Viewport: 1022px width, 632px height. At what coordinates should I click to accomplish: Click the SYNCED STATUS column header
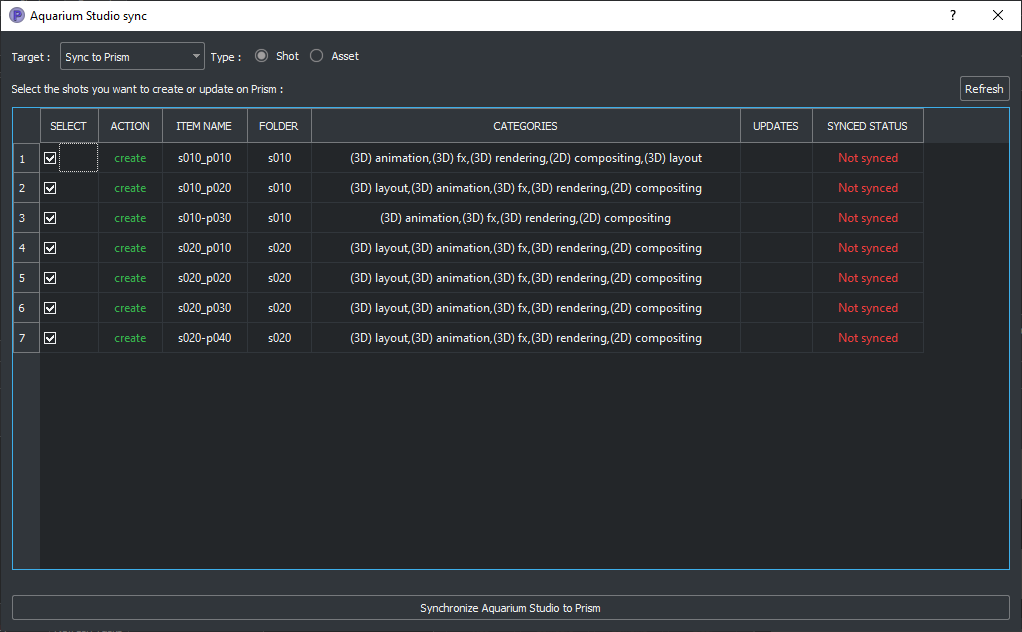(x=866, y=125)
